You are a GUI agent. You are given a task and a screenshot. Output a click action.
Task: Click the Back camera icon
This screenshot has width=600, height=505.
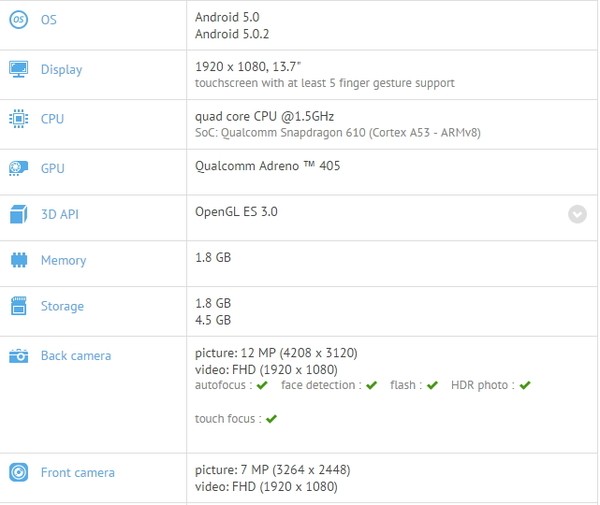pos(18,356)
